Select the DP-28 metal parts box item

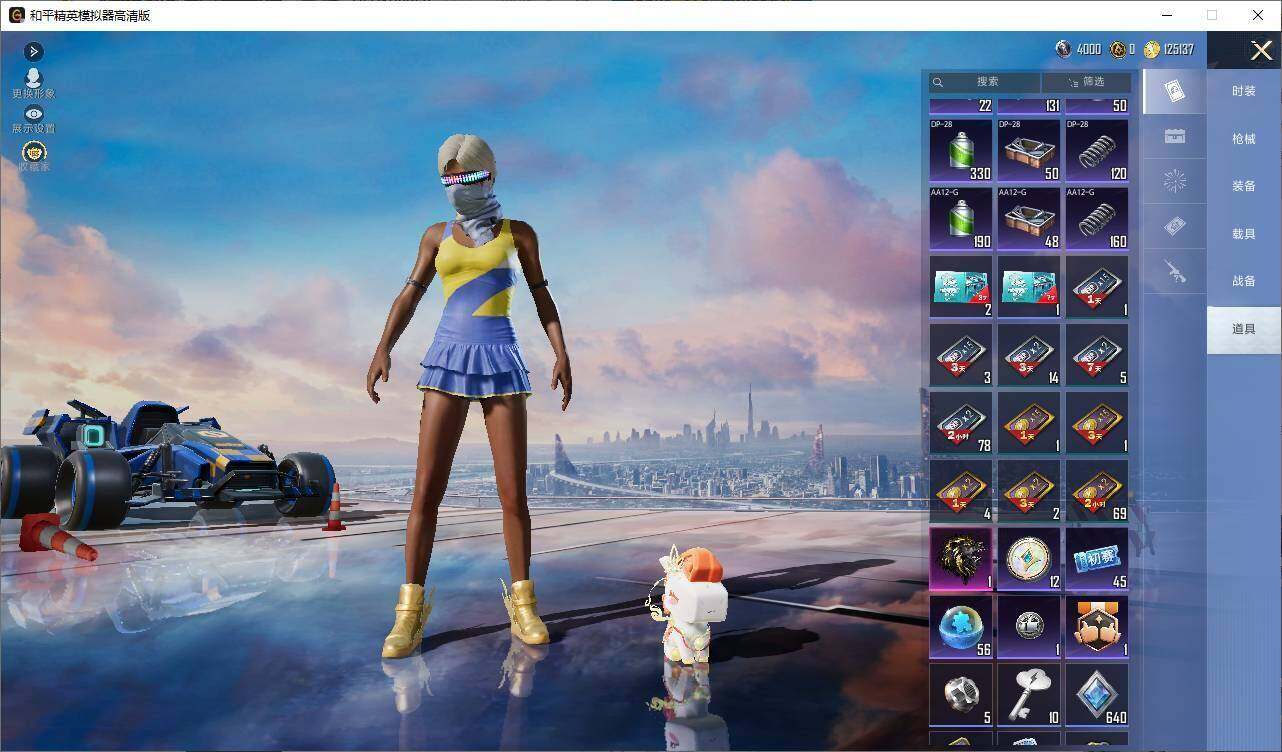(1029, 150)
